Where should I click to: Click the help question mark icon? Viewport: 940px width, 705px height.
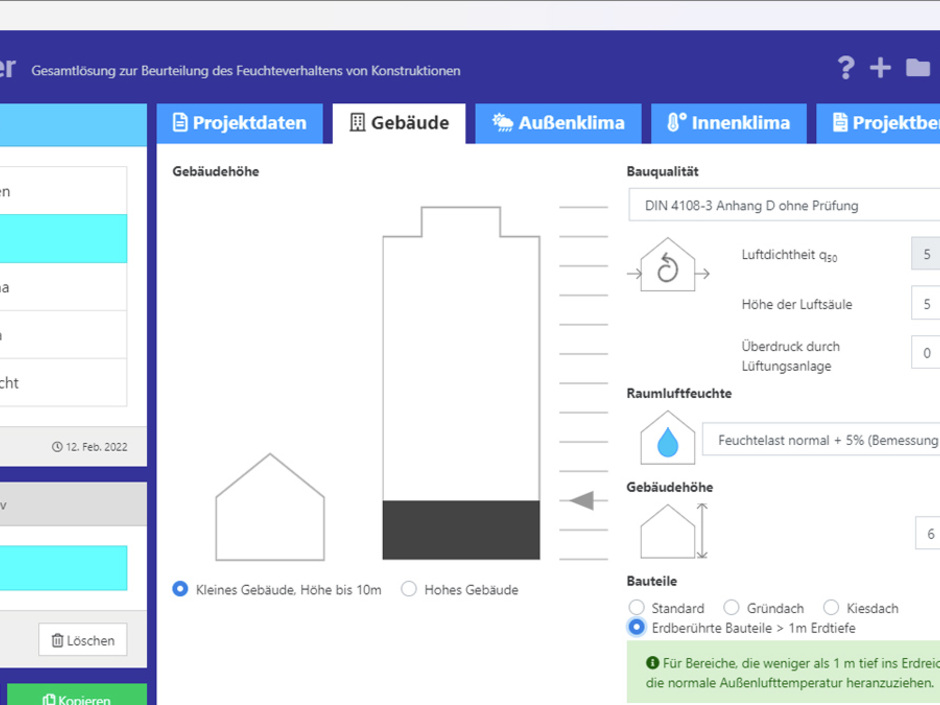click(846, 68)
